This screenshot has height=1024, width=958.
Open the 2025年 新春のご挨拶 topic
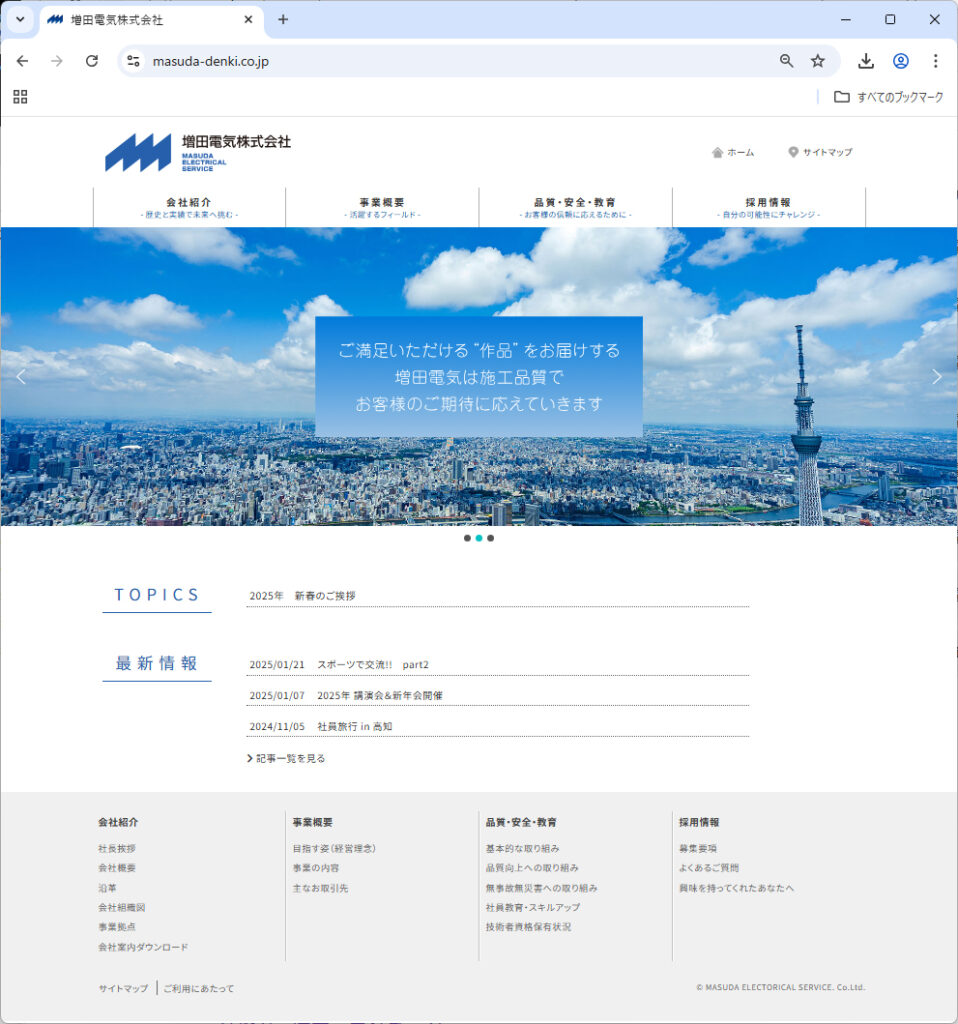302,596
